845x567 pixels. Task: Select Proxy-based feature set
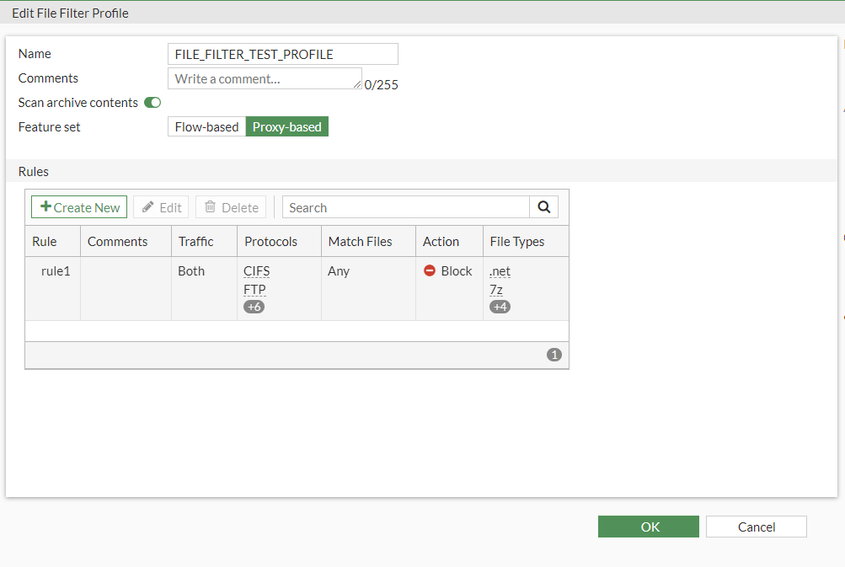287,127
